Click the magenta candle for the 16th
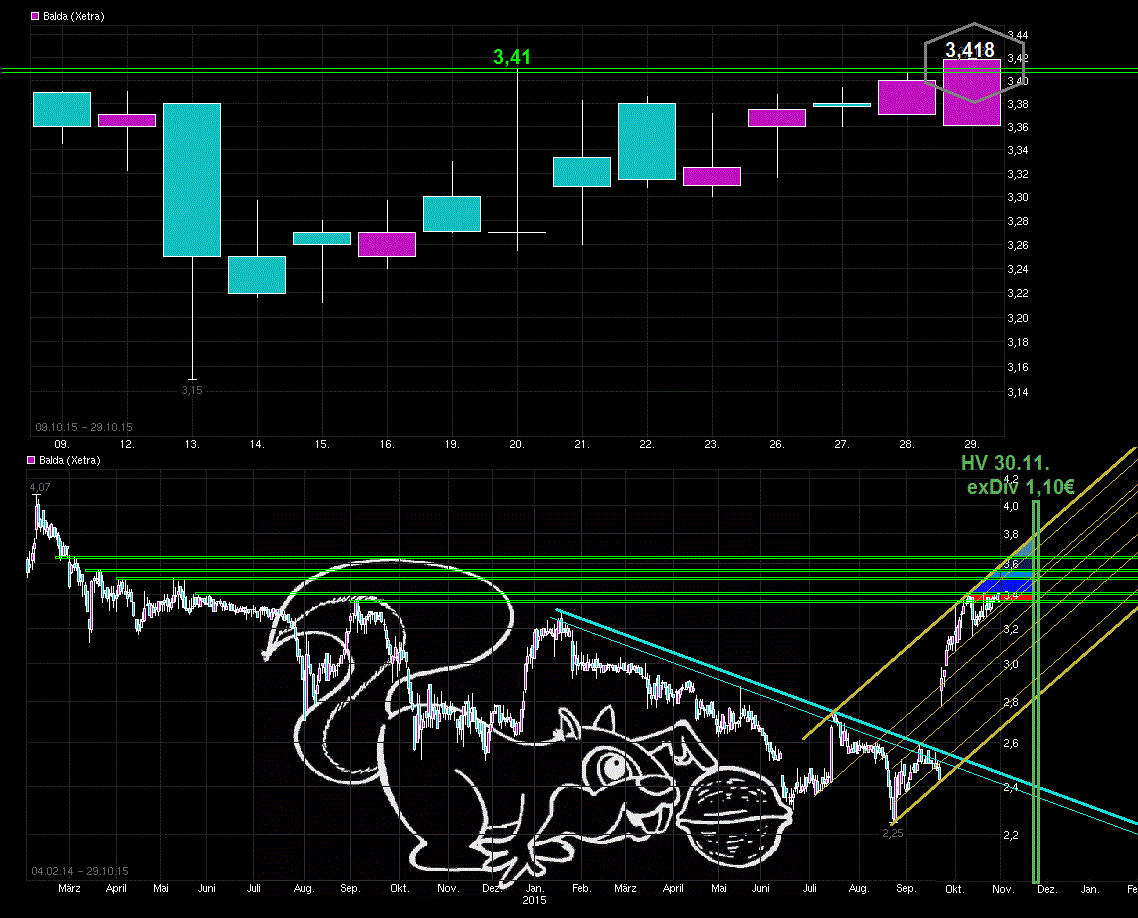This screenshot has height=918, width=1138. click(387, 245)
